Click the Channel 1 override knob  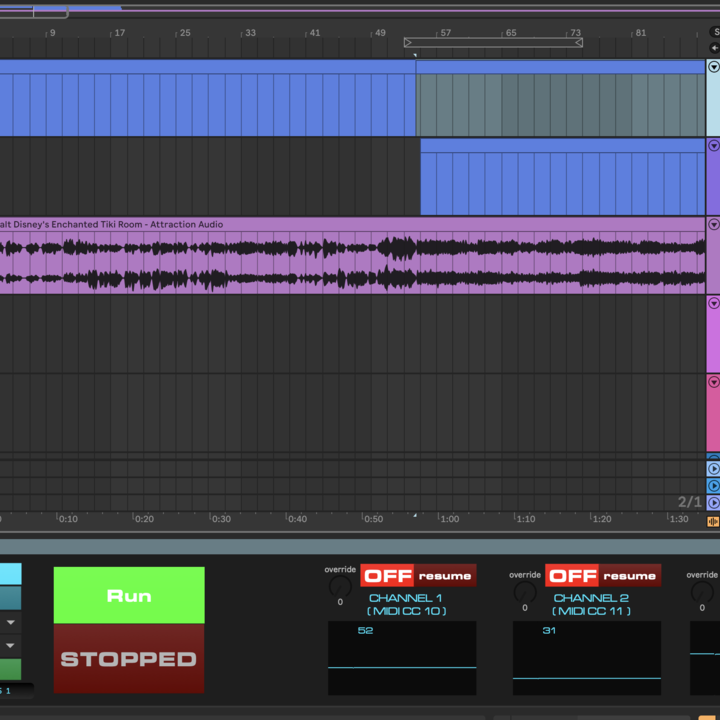pos(340,587)
